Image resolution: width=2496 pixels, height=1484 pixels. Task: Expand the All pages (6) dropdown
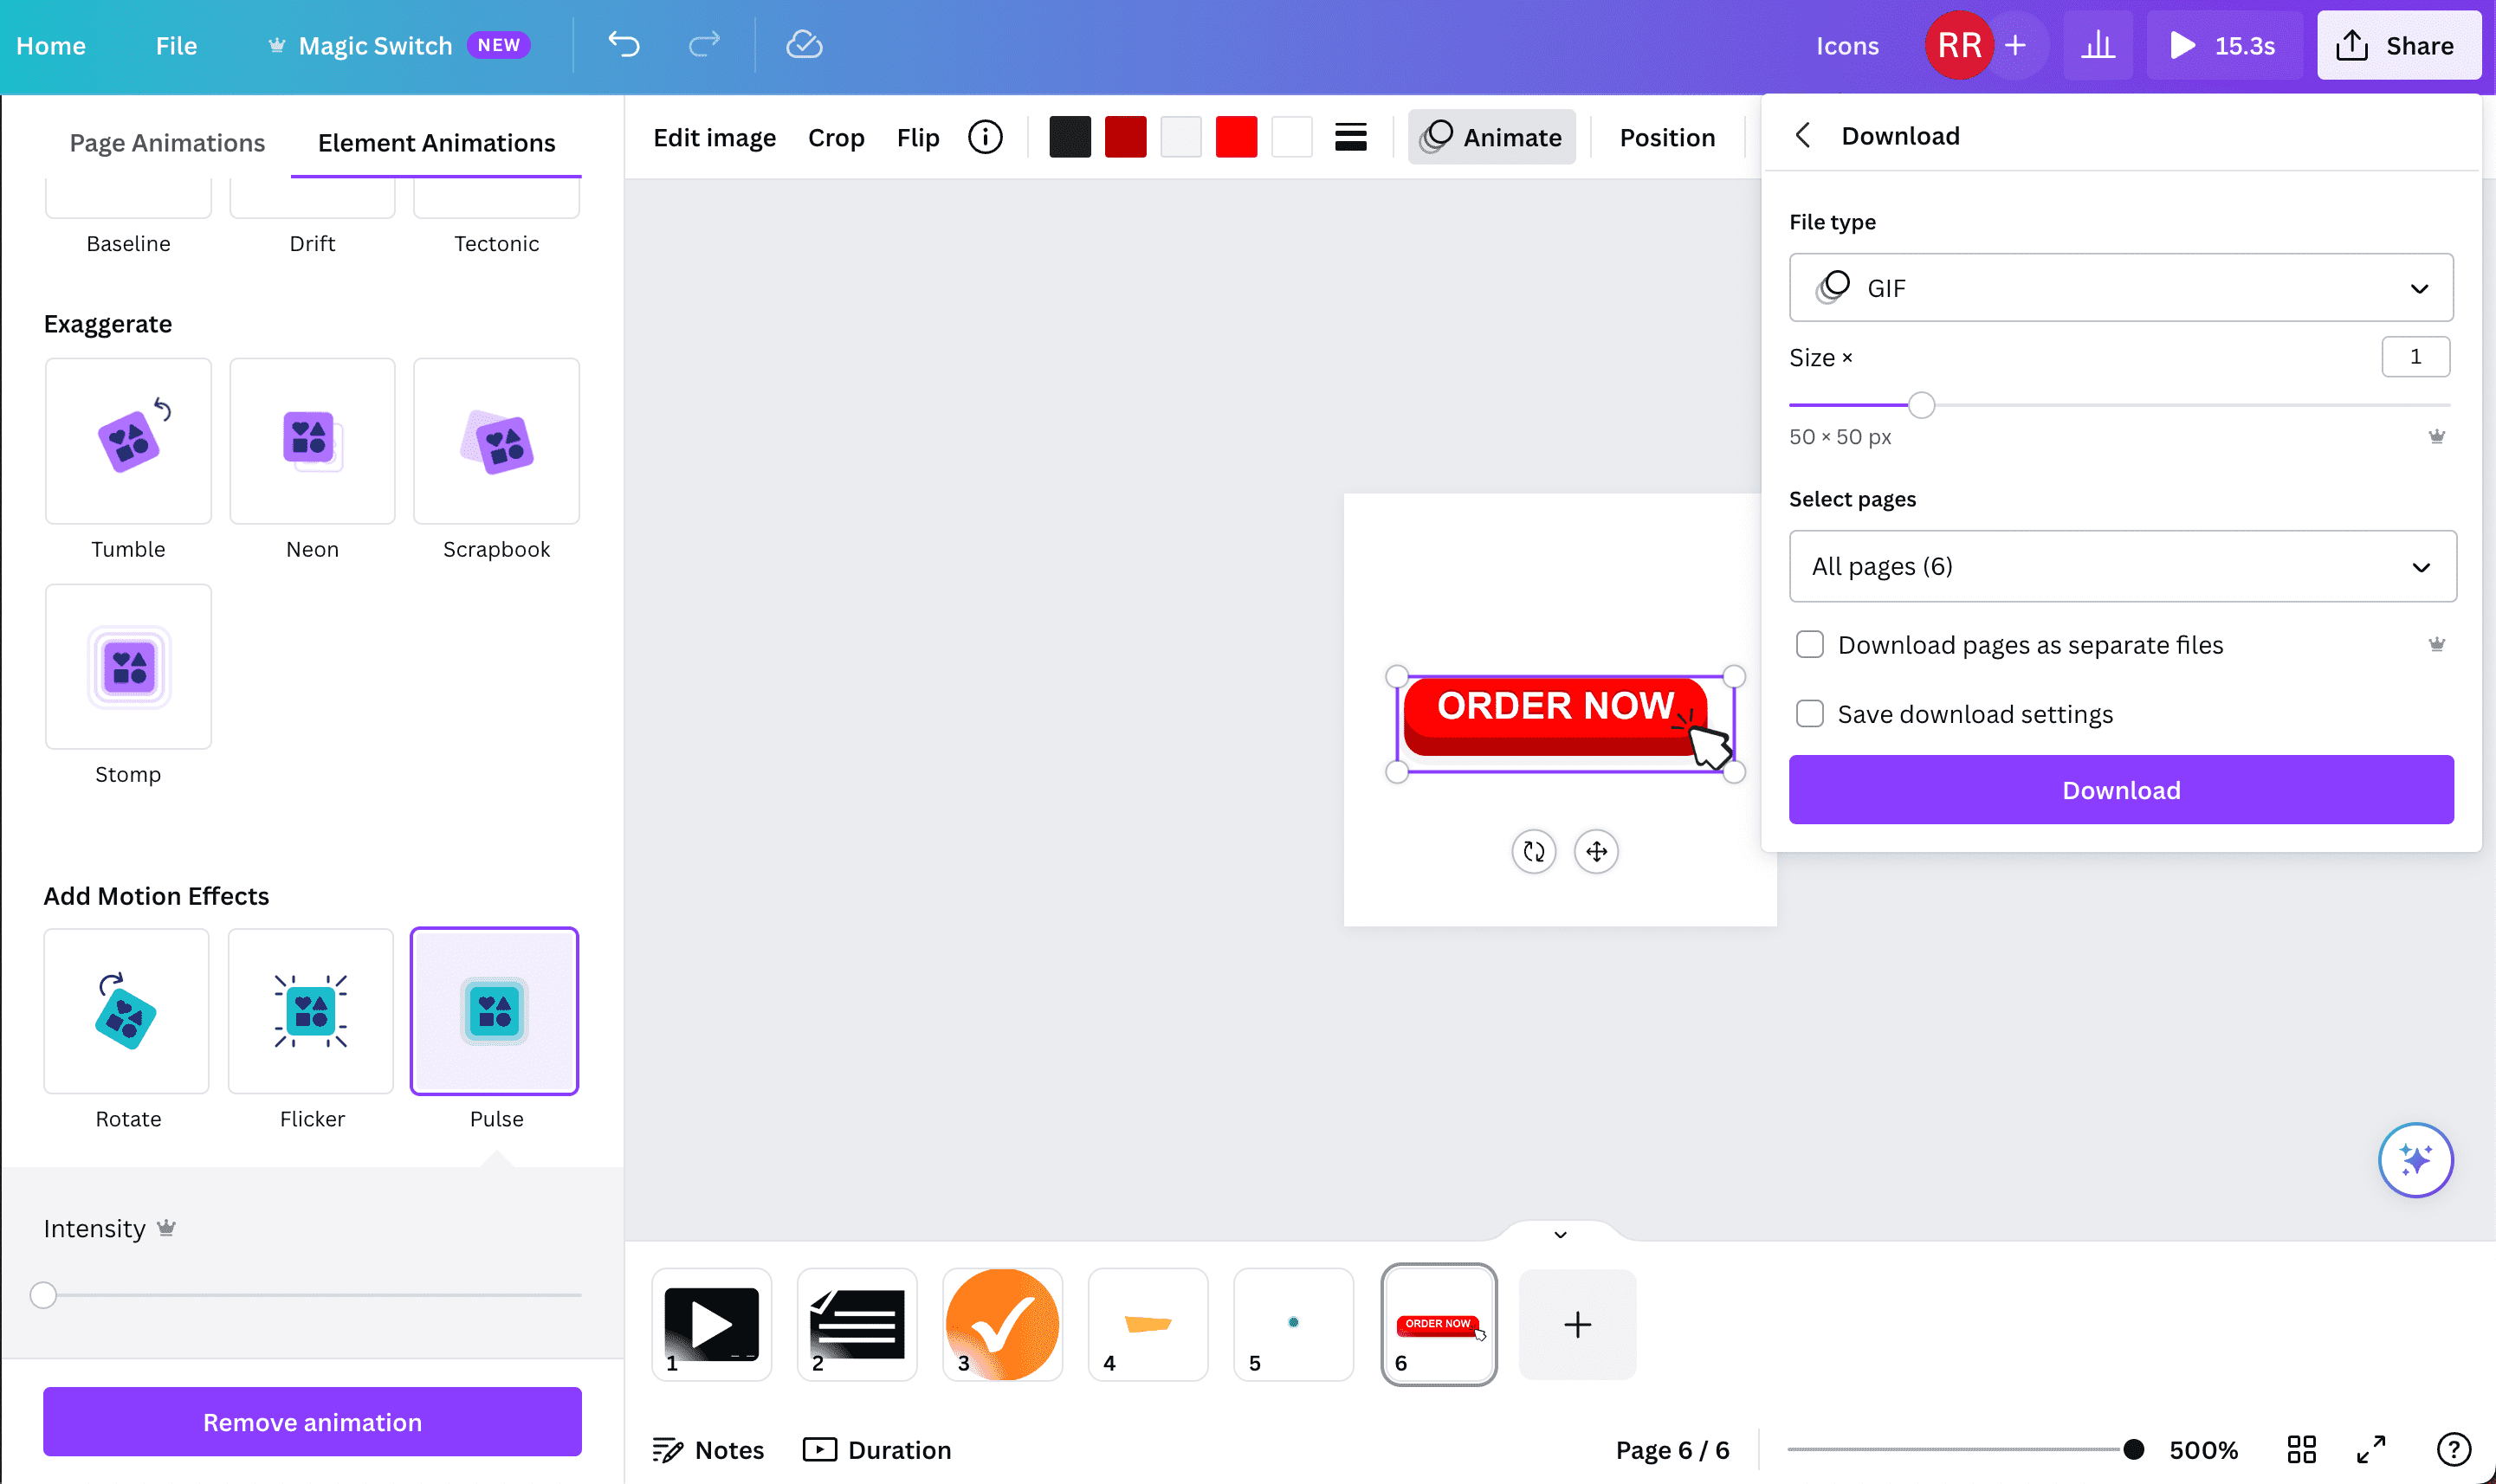tap(2121, 567)
